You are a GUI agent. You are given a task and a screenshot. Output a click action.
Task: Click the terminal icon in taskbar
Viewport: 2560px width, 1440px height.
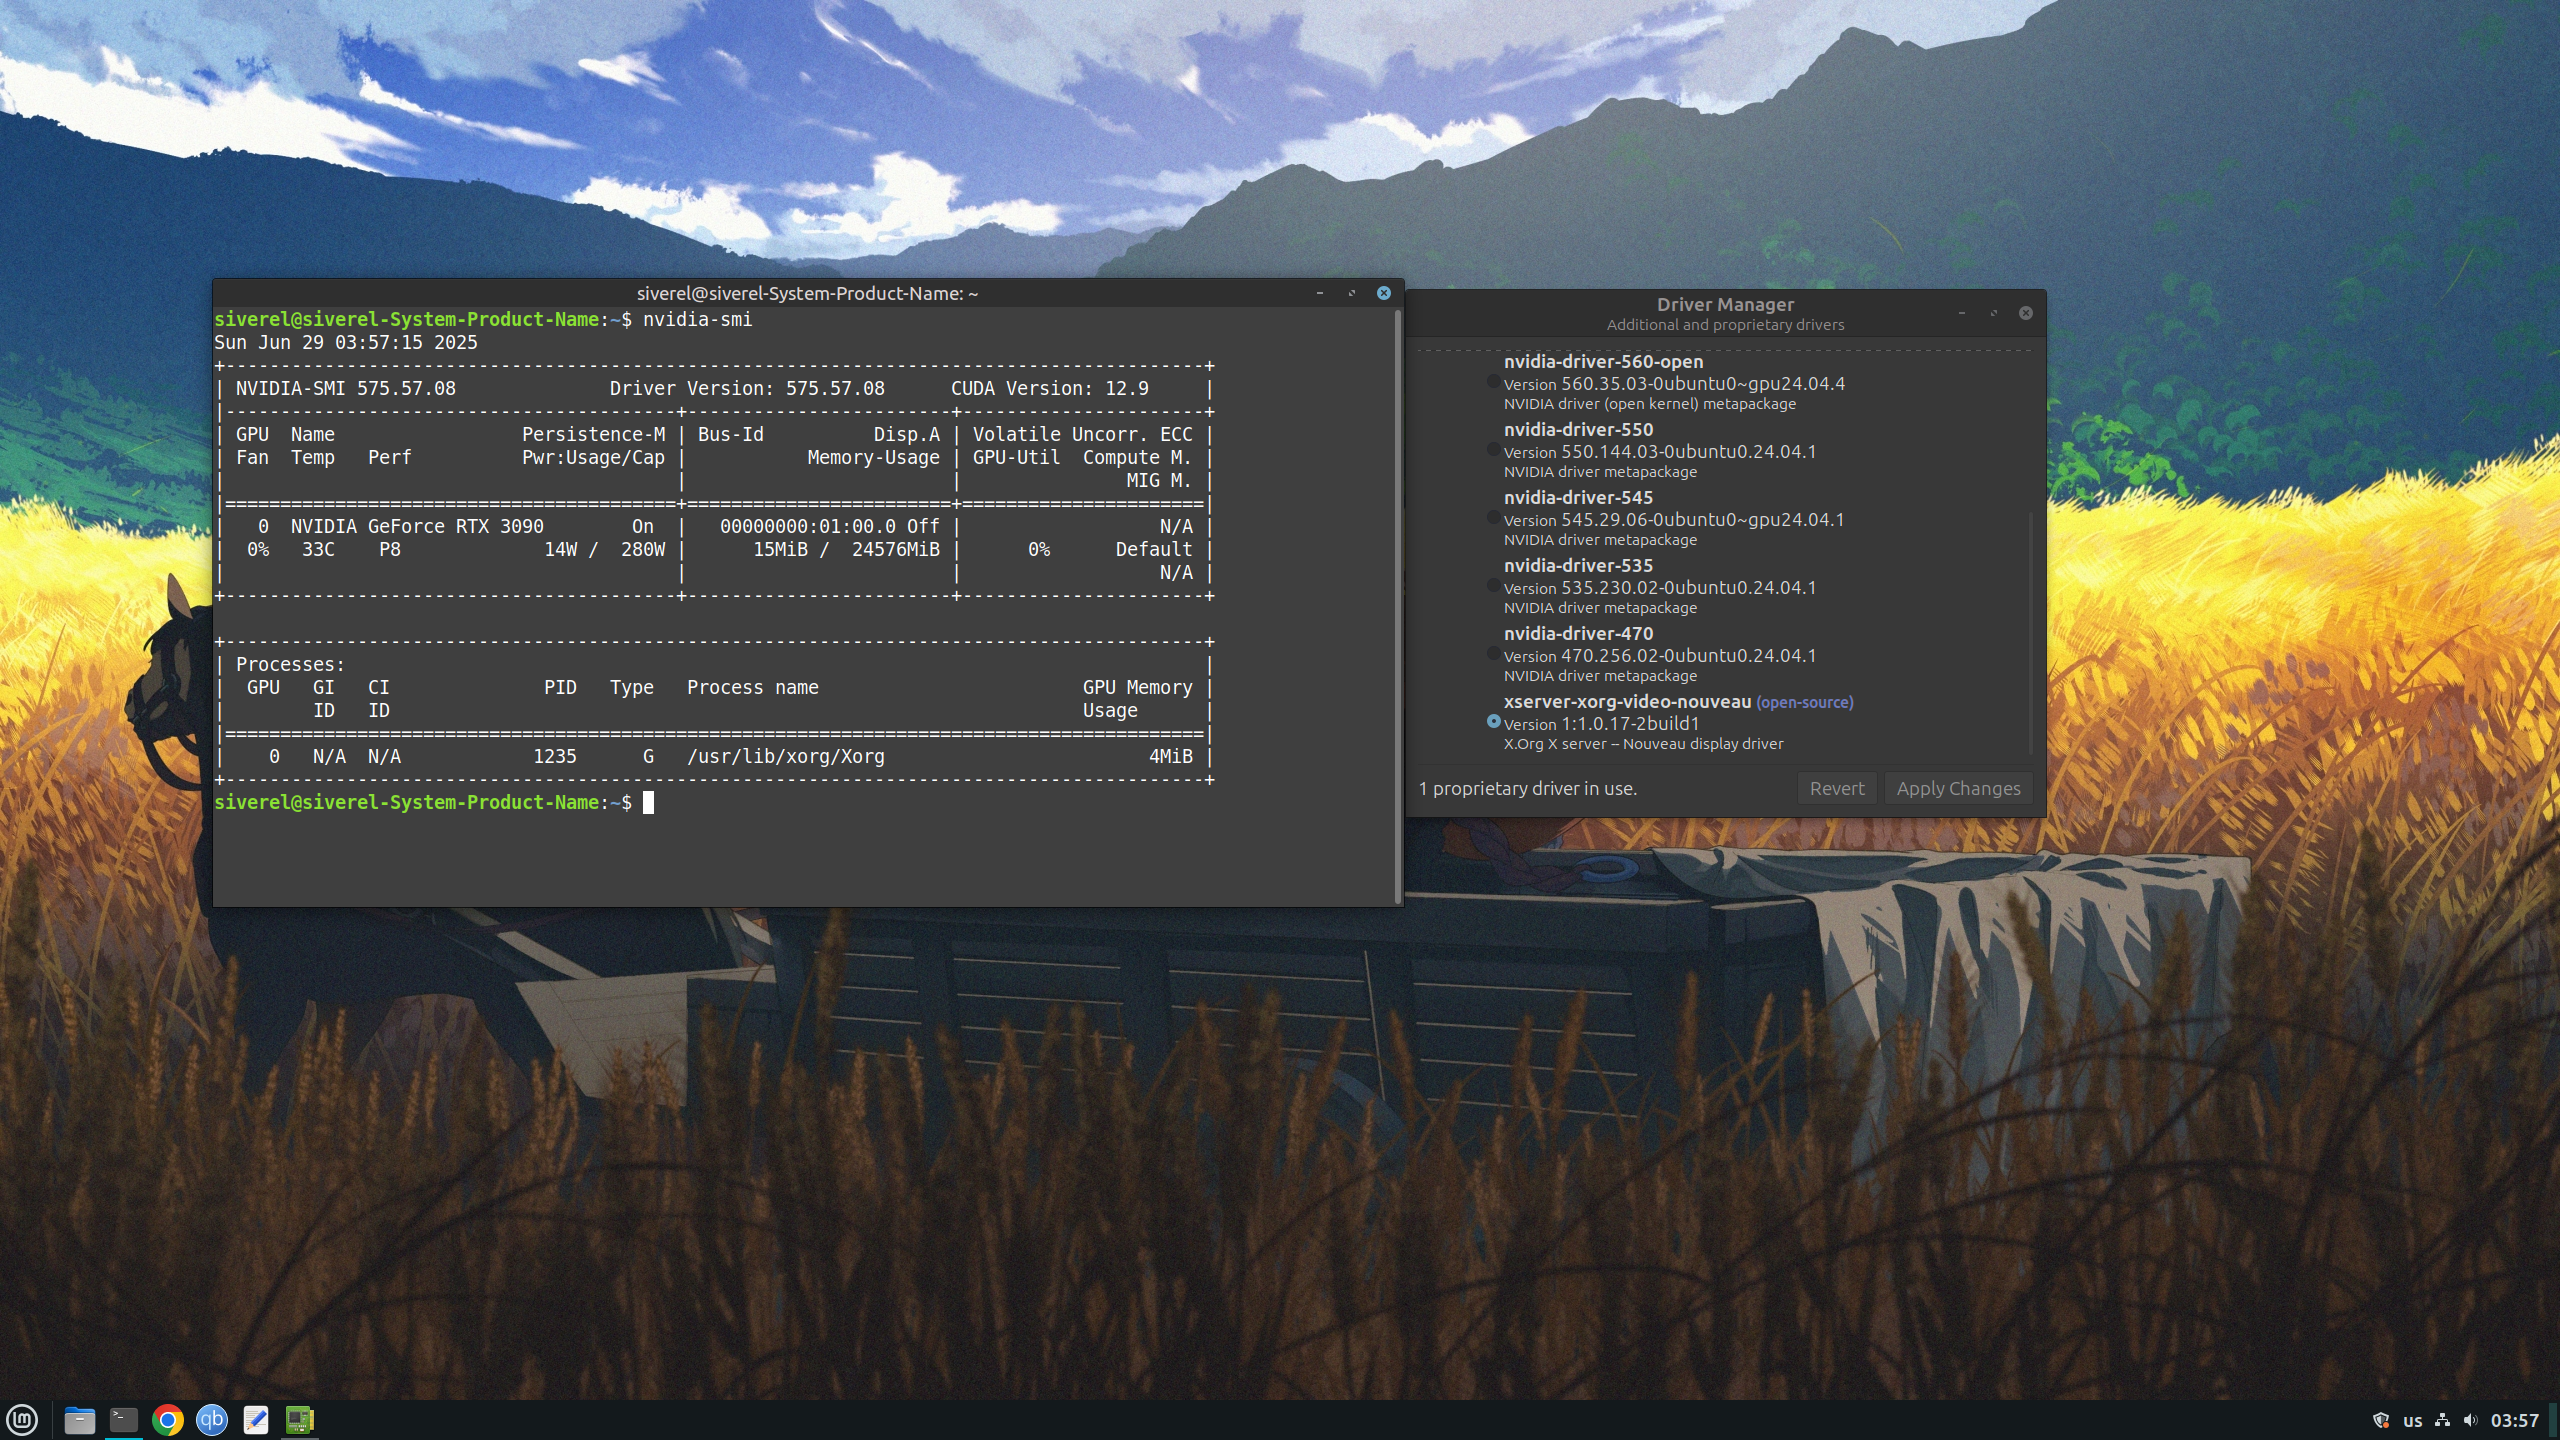[x=124, y=1419]
